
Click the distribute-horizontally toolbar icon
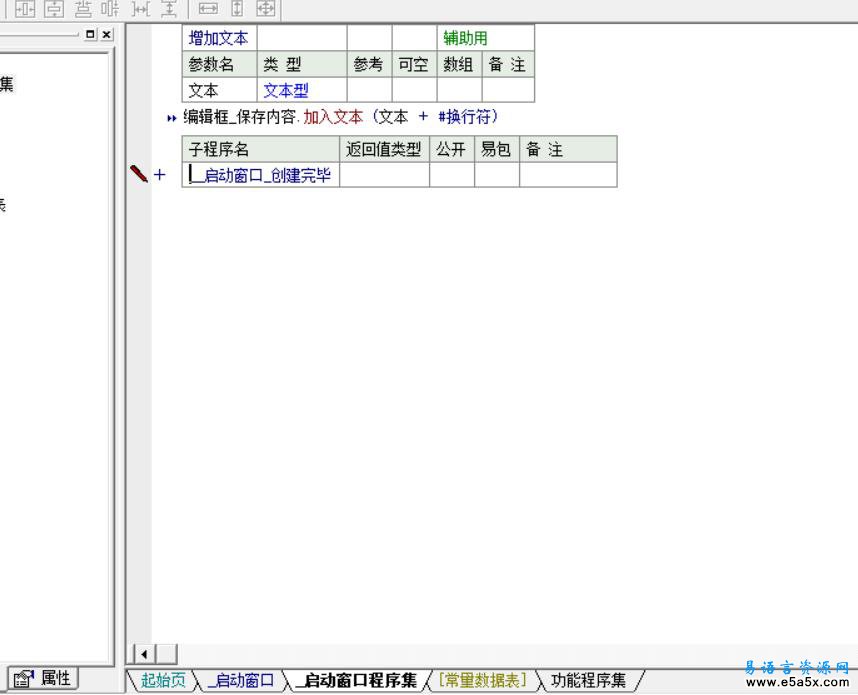(x=111, y=9)
